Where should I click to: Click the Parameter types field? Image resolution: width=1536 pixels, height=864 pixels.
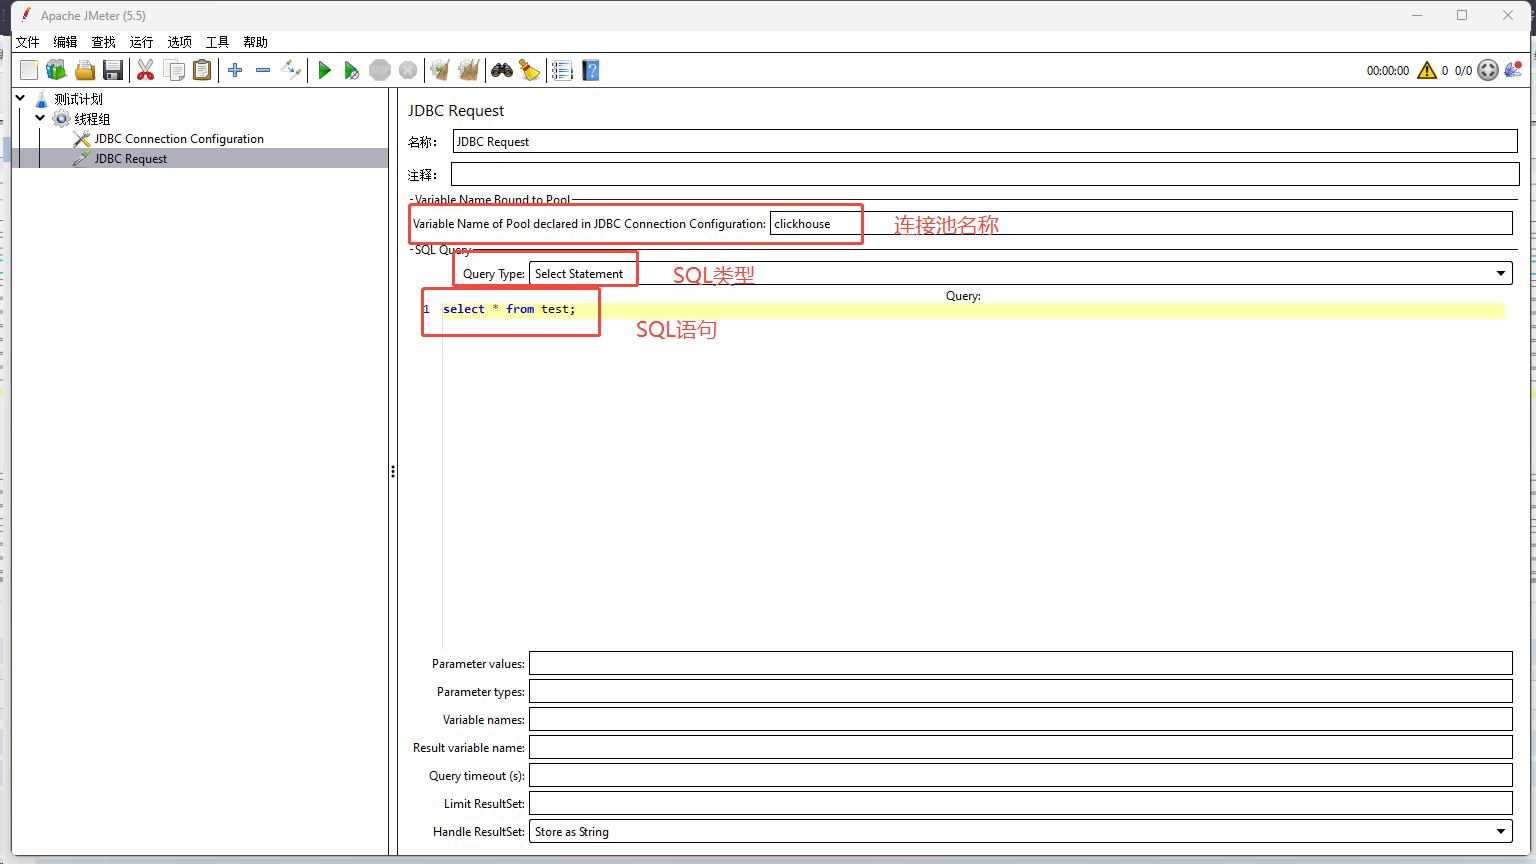1021,692
